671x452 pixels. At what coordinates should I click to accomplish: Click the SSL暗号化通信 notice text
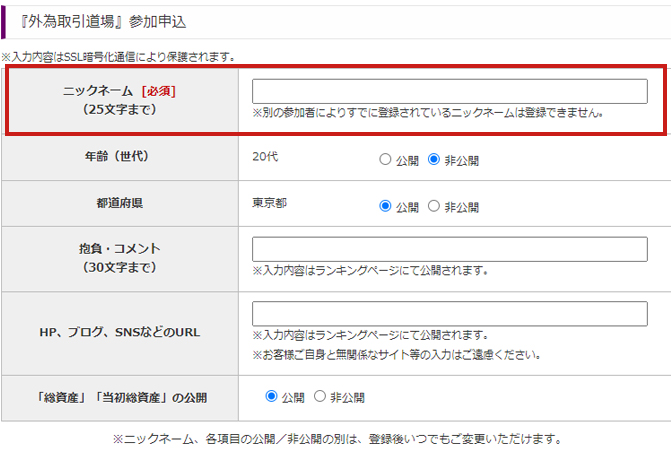119,56
